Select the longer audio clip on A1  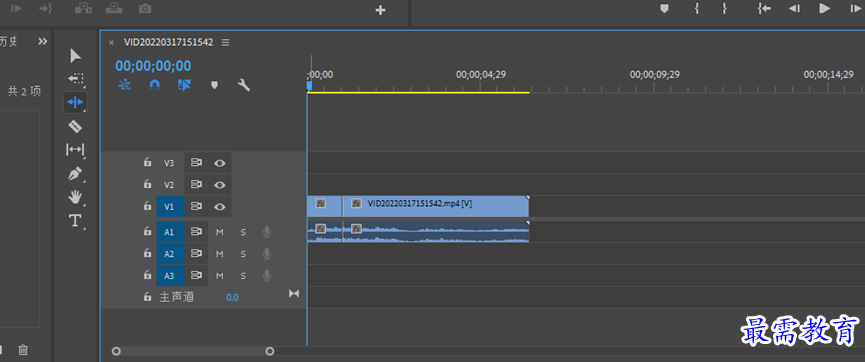(436, 232)
